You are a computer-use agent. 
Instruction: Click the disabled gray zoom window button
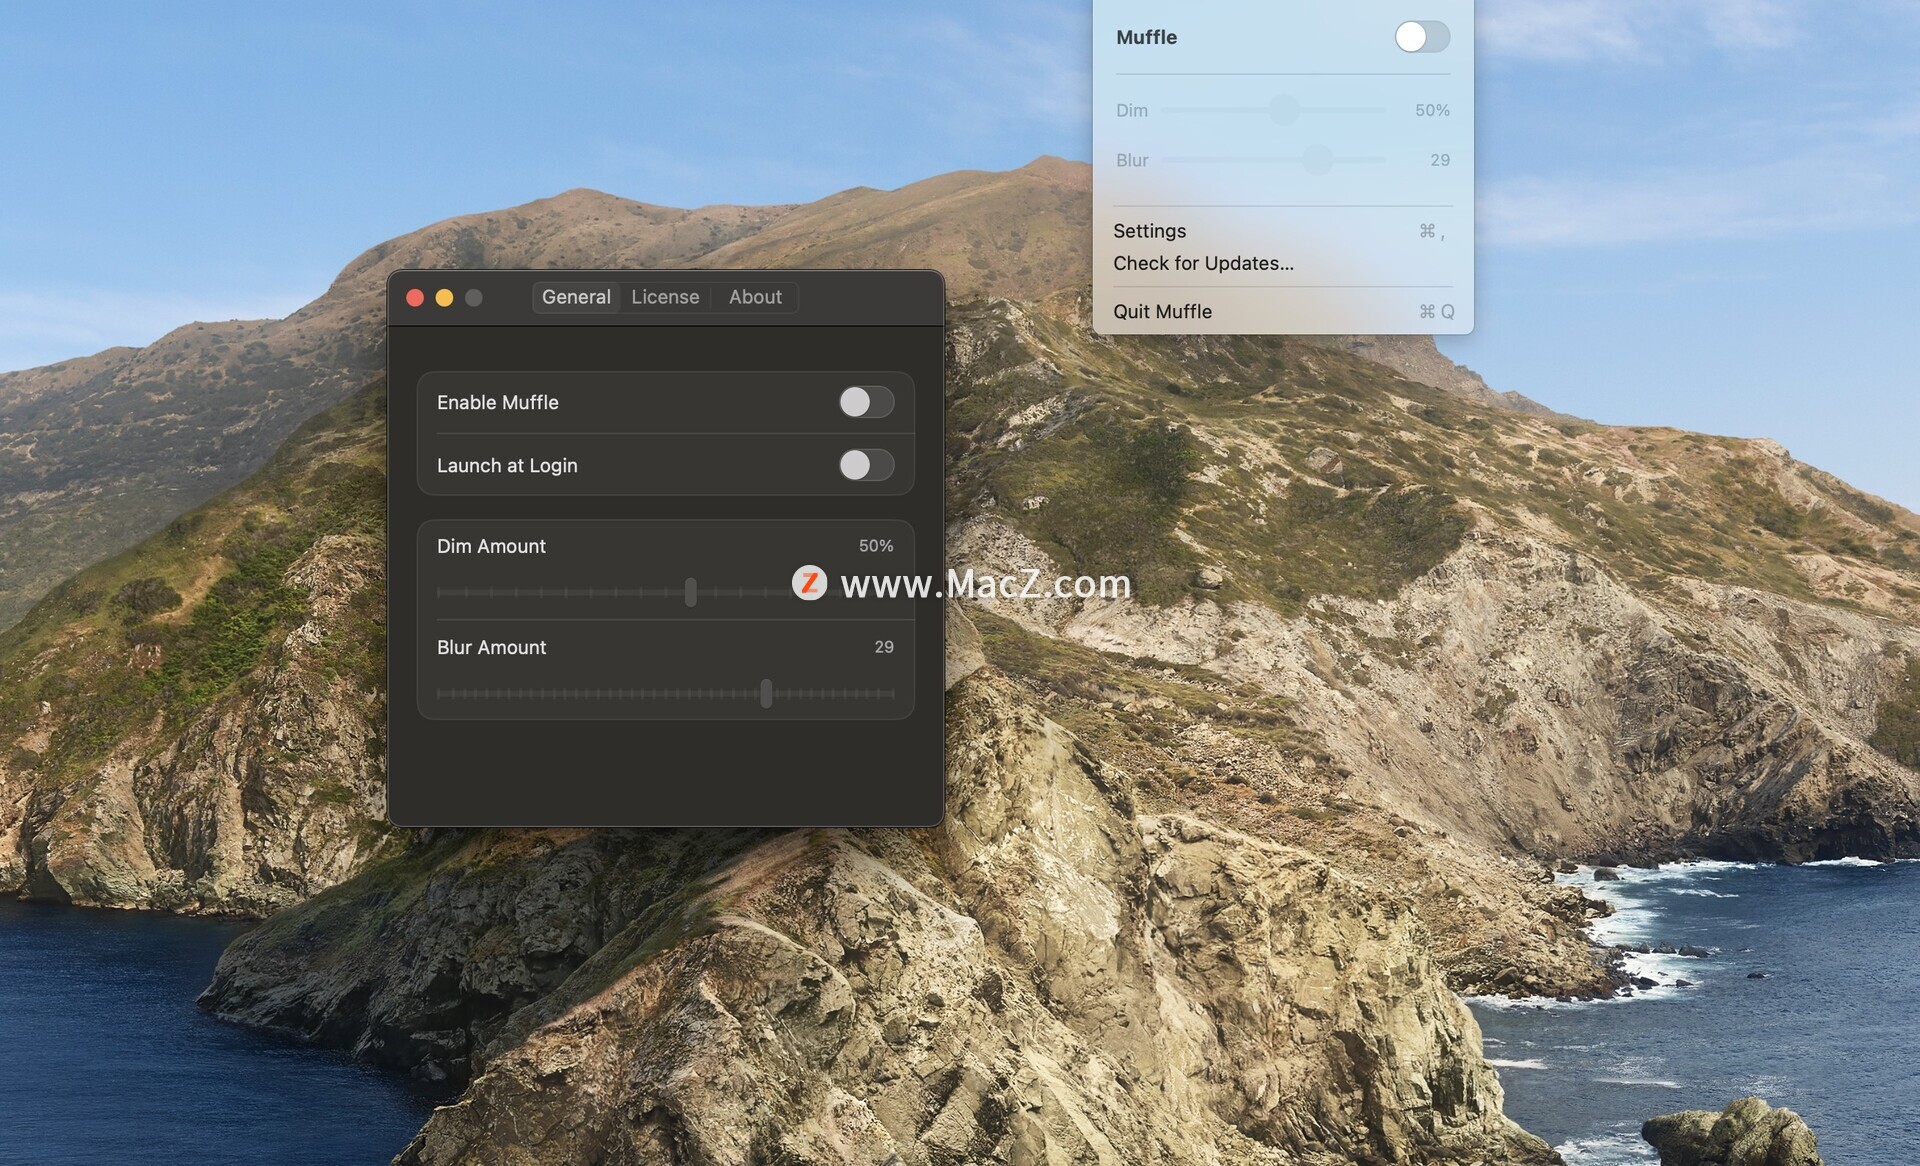tap(474, 298)
